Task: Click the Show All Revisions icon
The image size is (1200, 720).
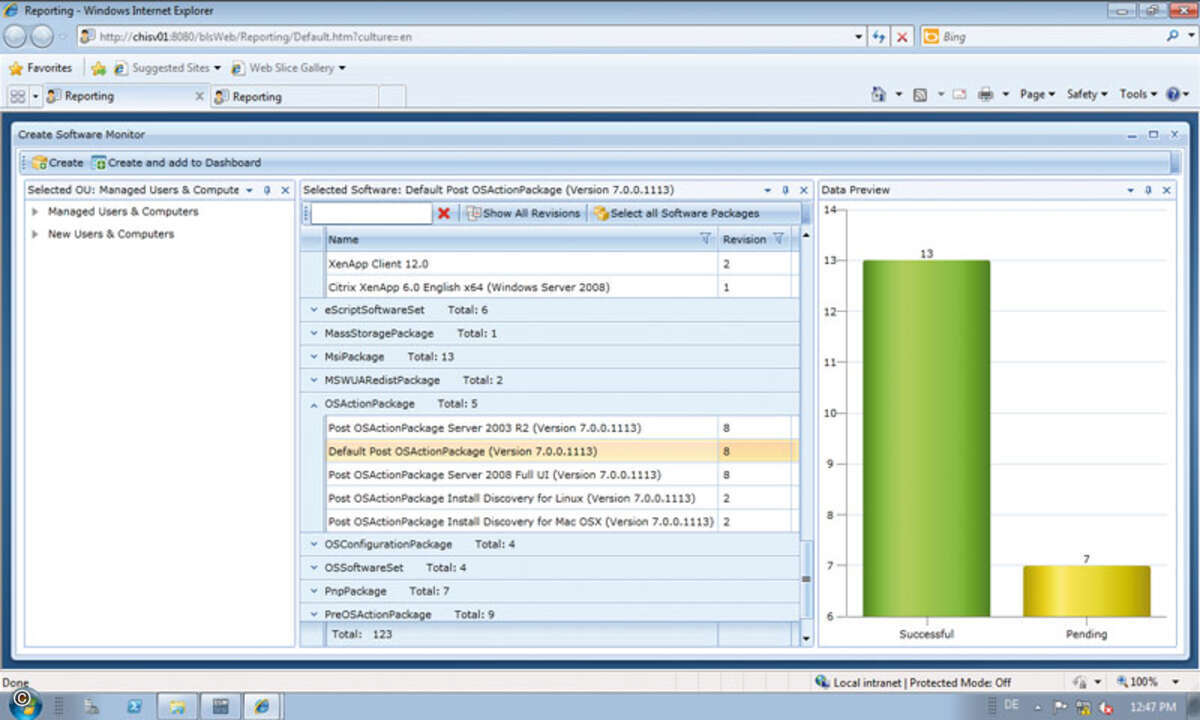Action: tap(474, 213)
